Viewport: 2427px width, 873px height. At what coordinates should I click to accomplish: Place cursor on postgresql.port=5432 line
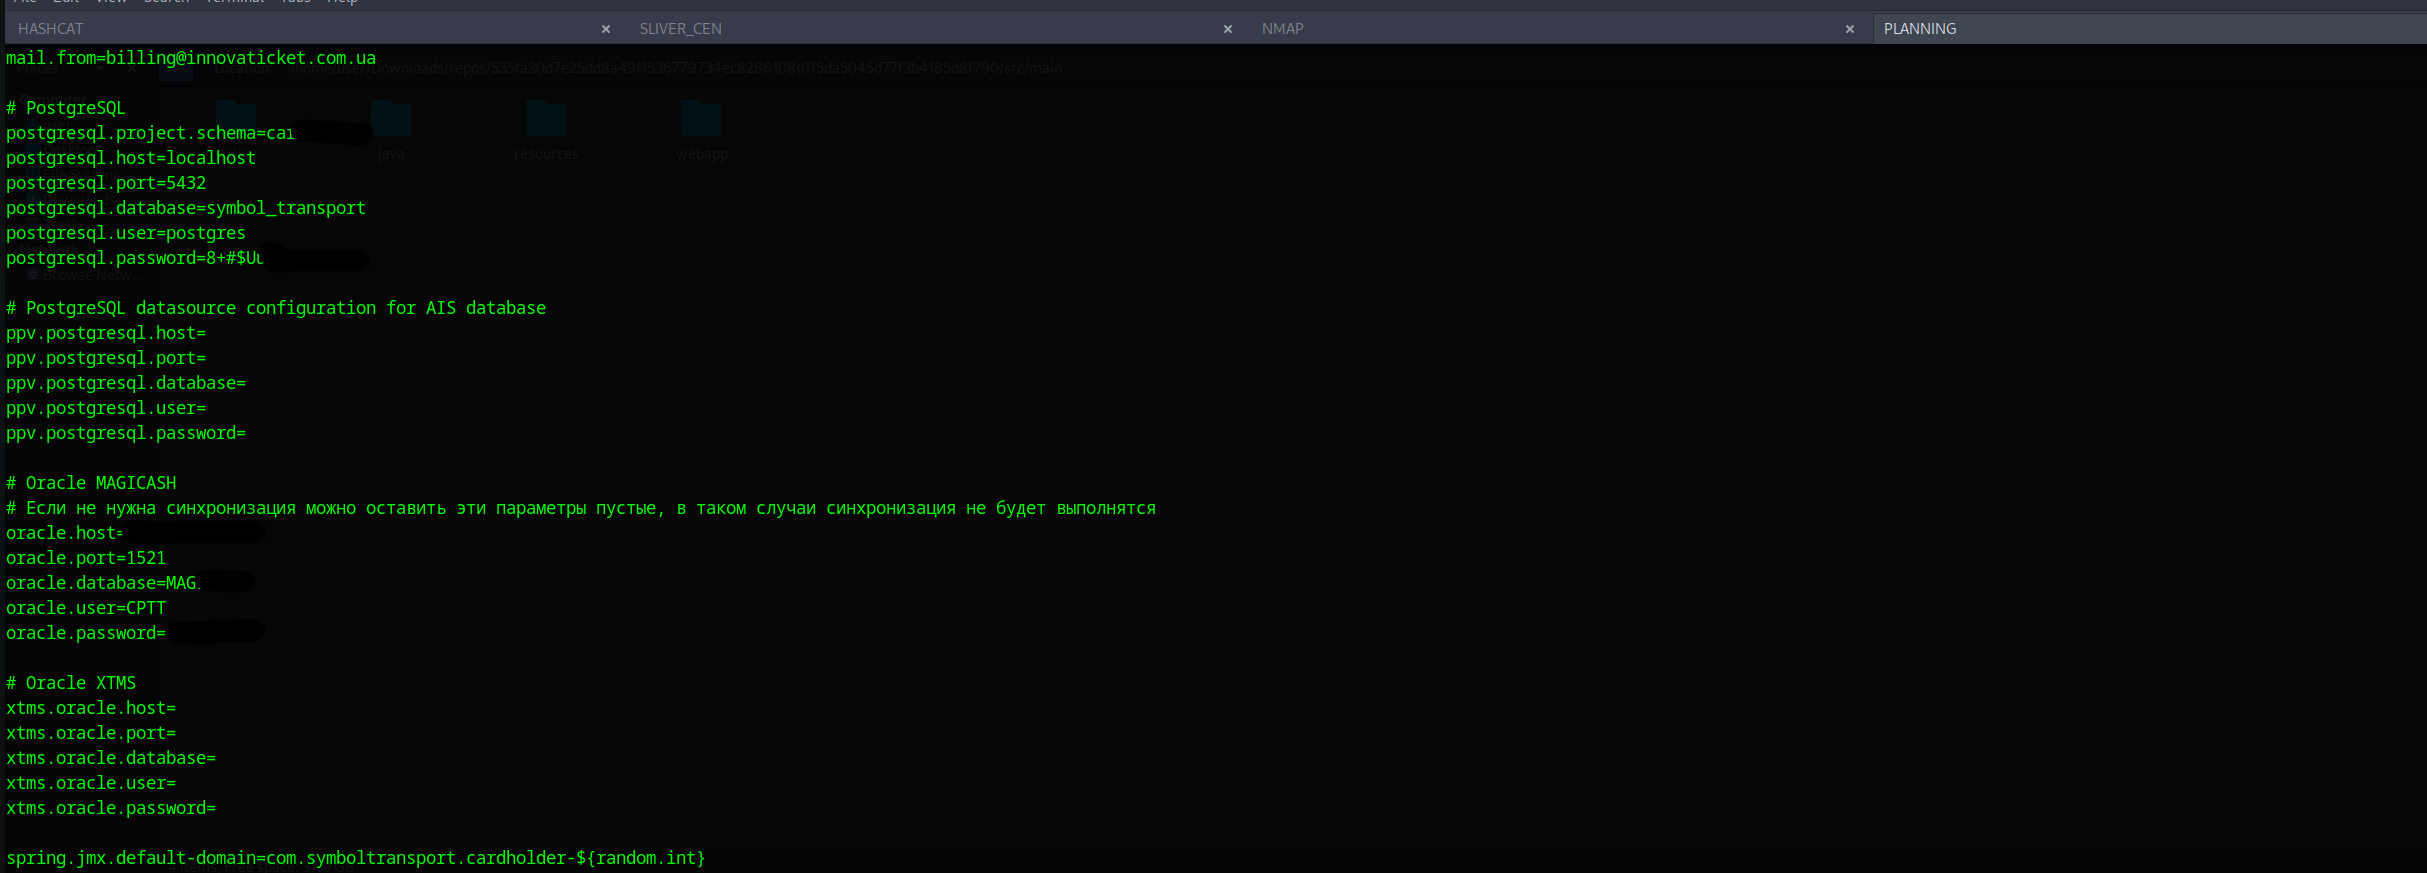point(106,183)
